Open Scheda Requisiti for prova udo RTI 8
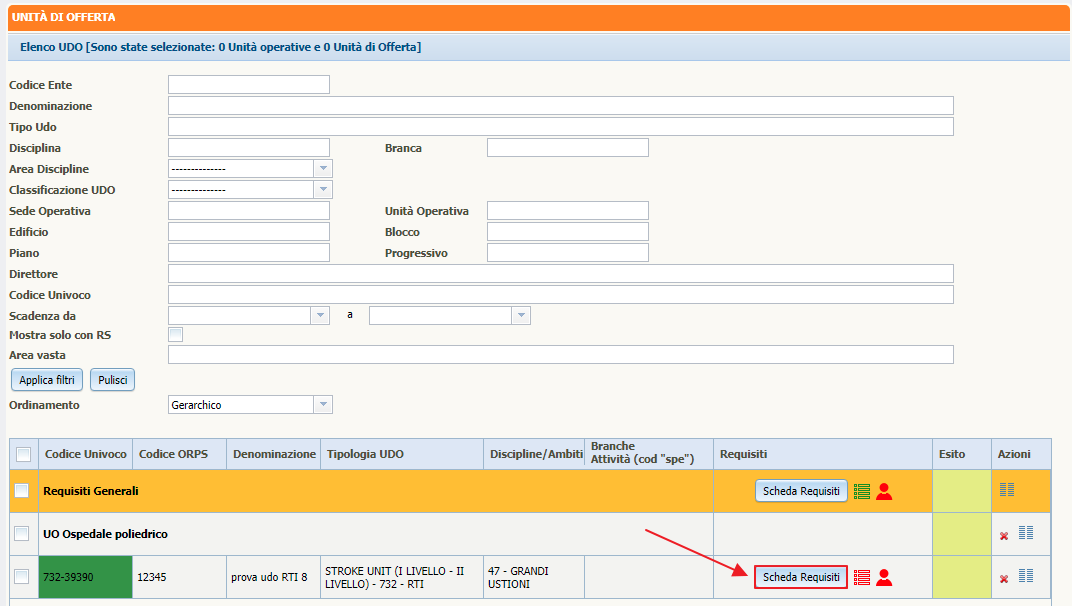Viewport: 1074px width, 606px height. pyautogui.click(x=801, y=577)
